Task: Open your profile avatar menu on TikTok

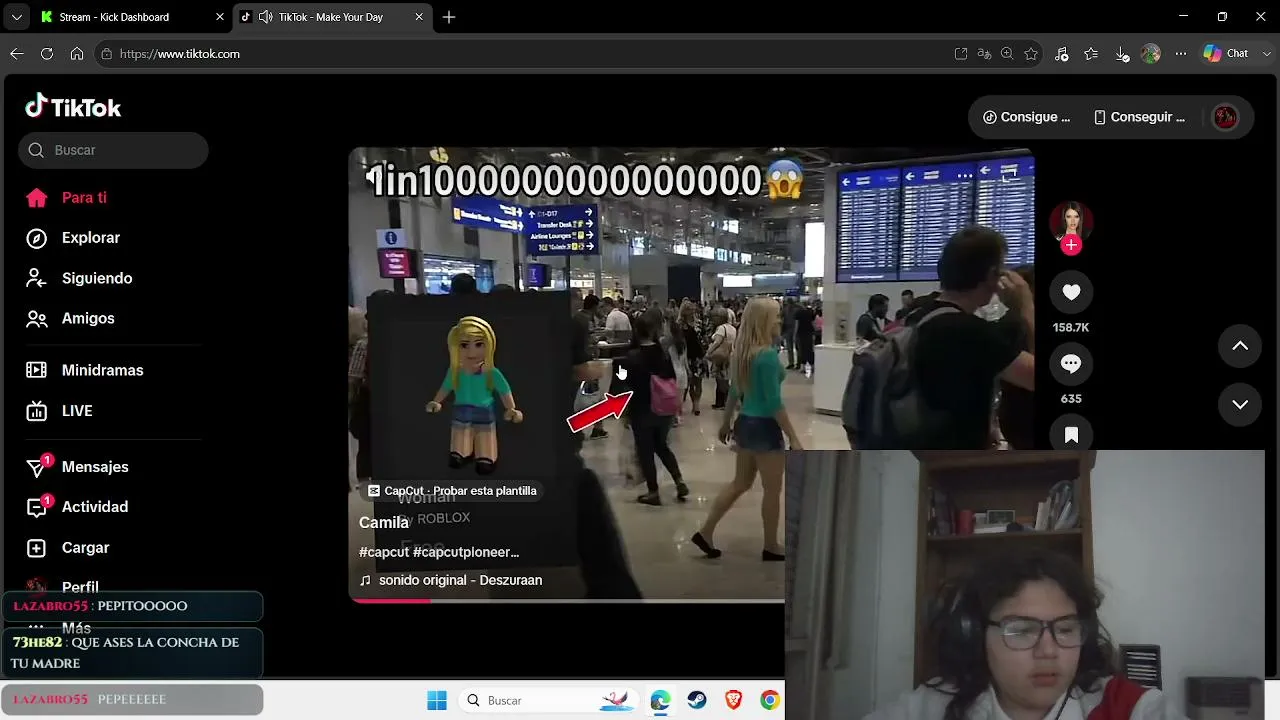Action: coord(1225,117)
